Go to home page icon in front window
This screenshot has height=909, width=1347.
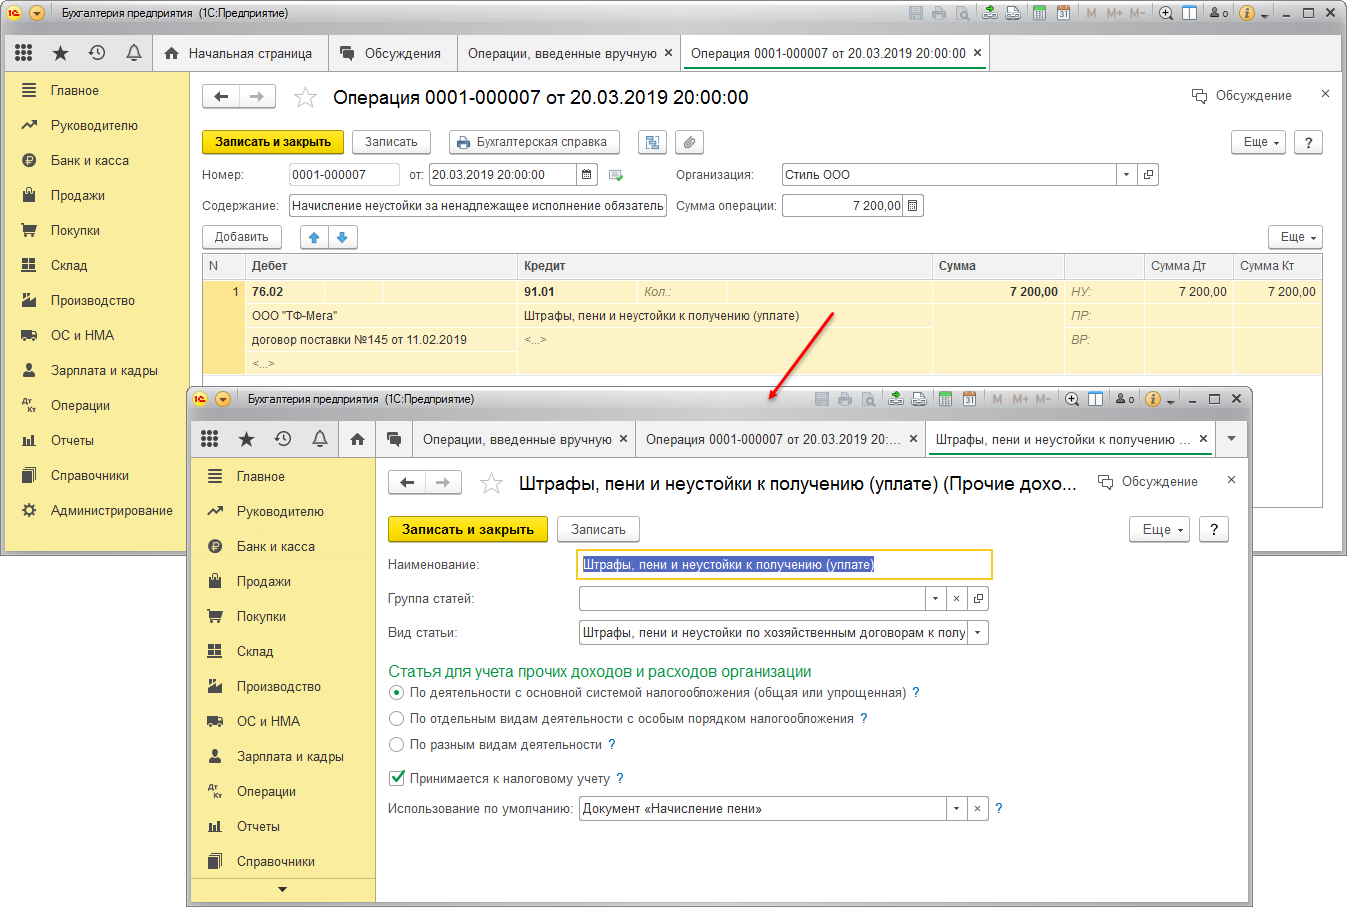[x=357, y=439]
